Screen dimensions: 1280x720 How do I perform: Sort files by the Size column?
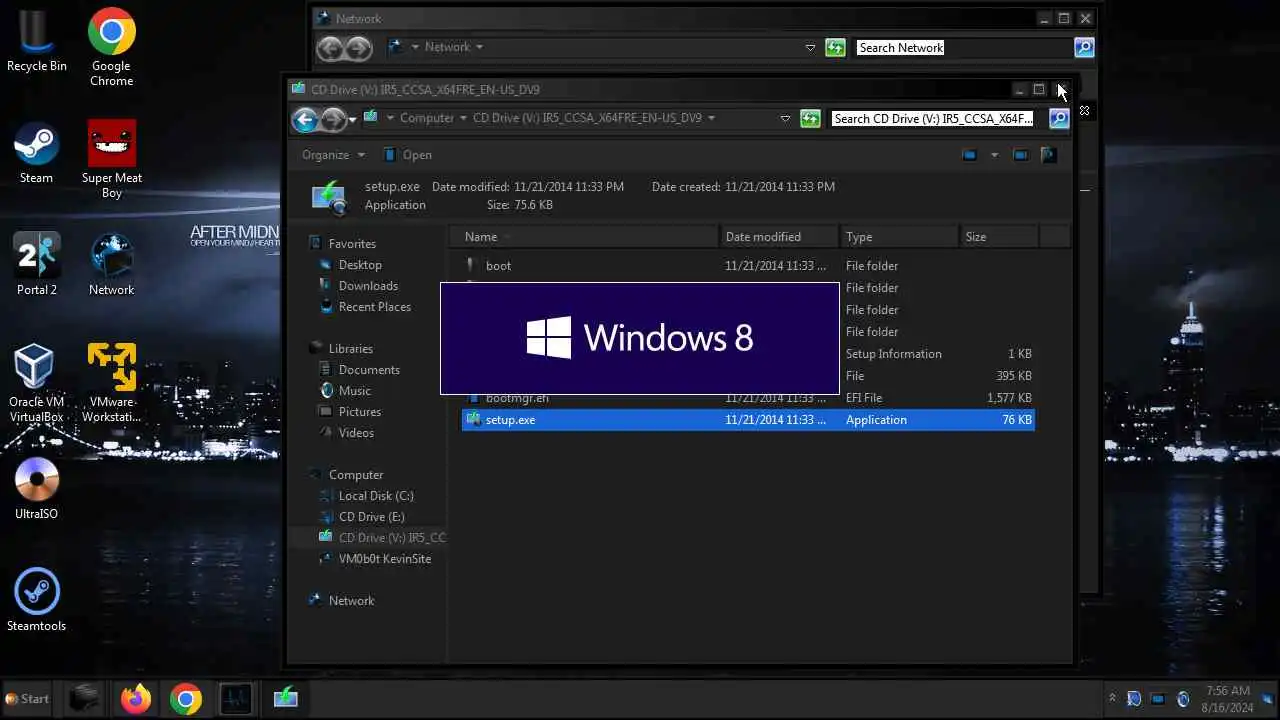(999, 237)
